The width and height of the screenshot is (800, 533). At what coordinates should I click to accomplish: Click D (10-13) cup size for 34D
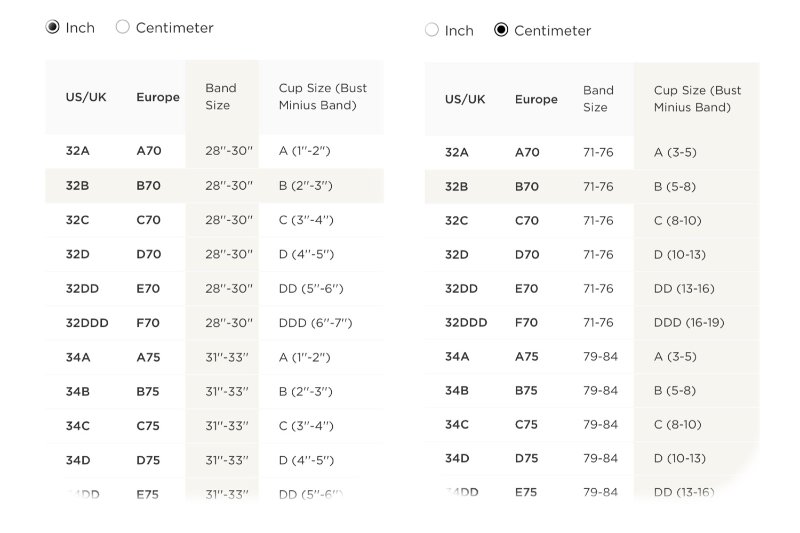pyautogui.click(x=680, y=458)
